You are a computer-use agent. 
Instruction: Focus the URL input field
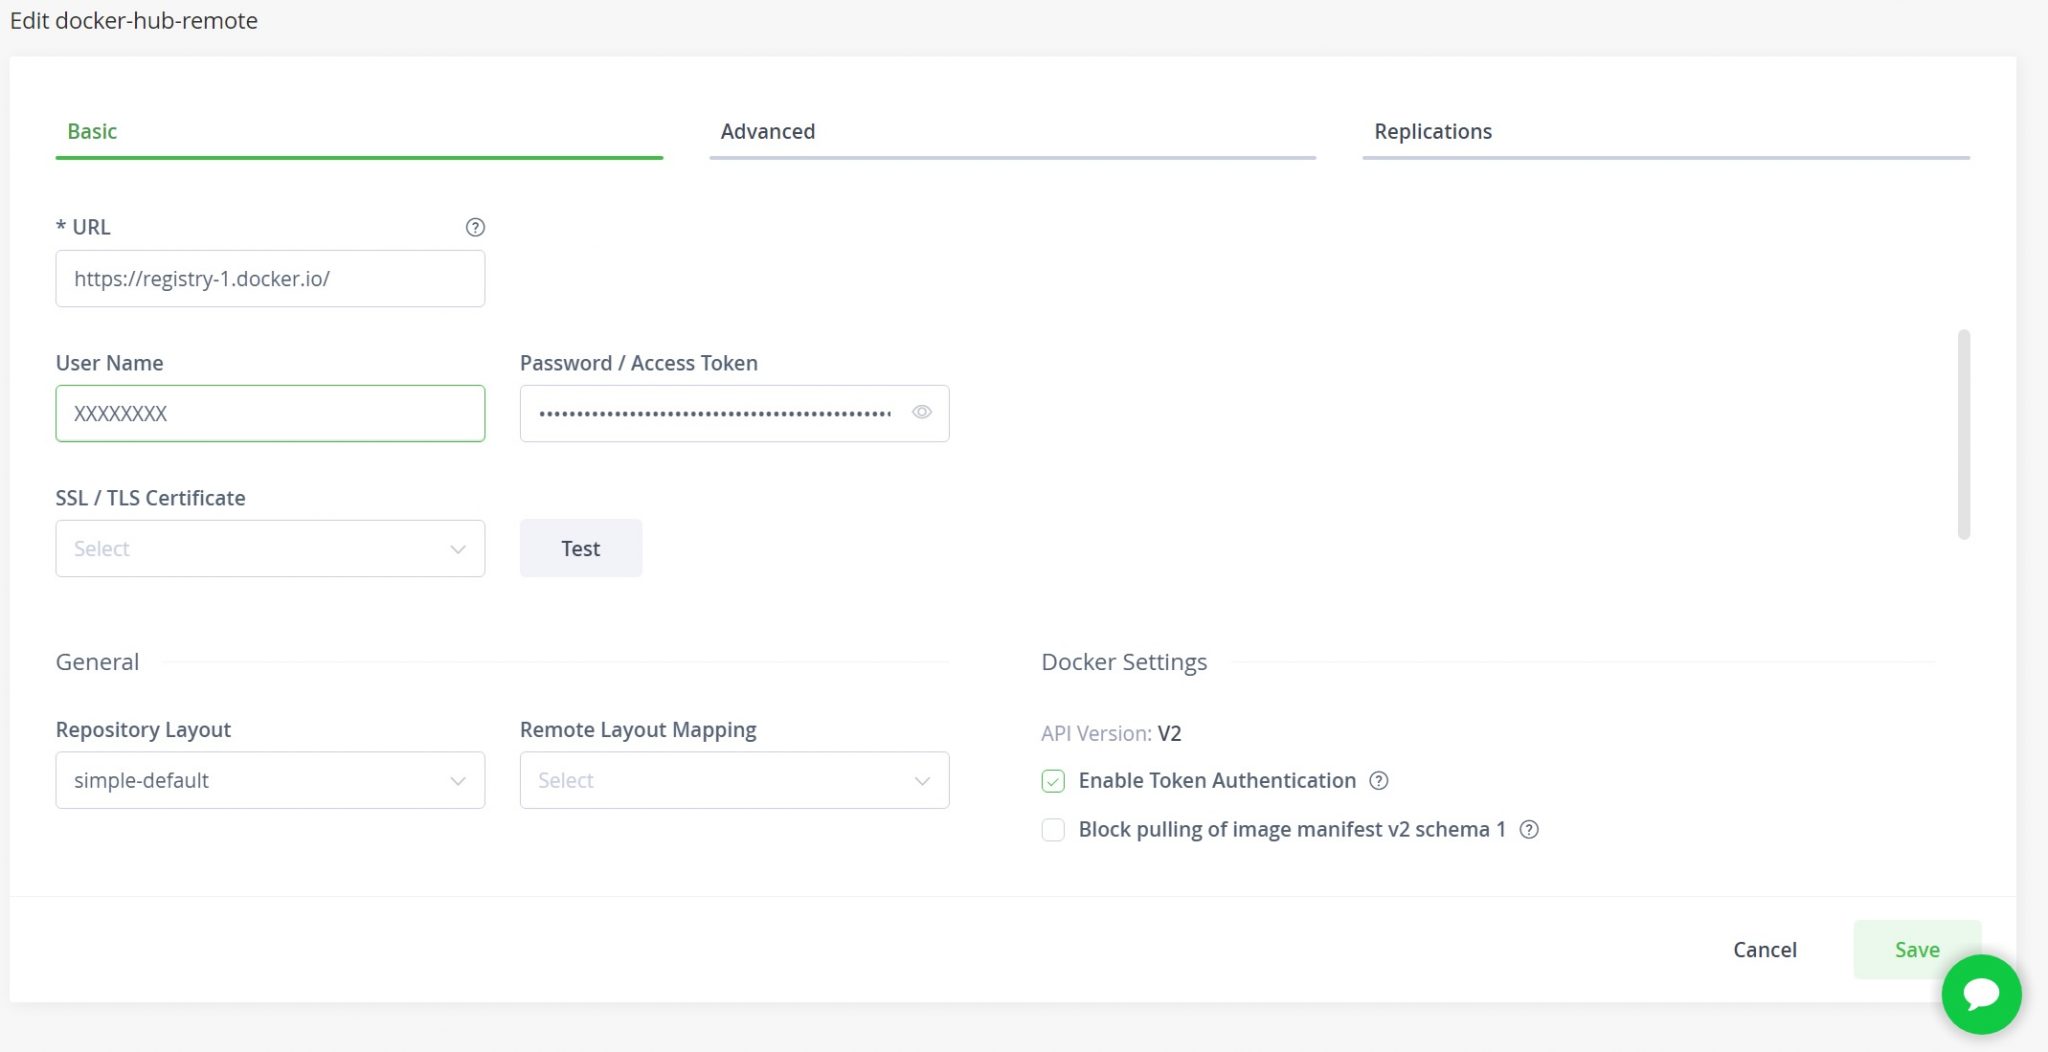click(x=270, y=279)
